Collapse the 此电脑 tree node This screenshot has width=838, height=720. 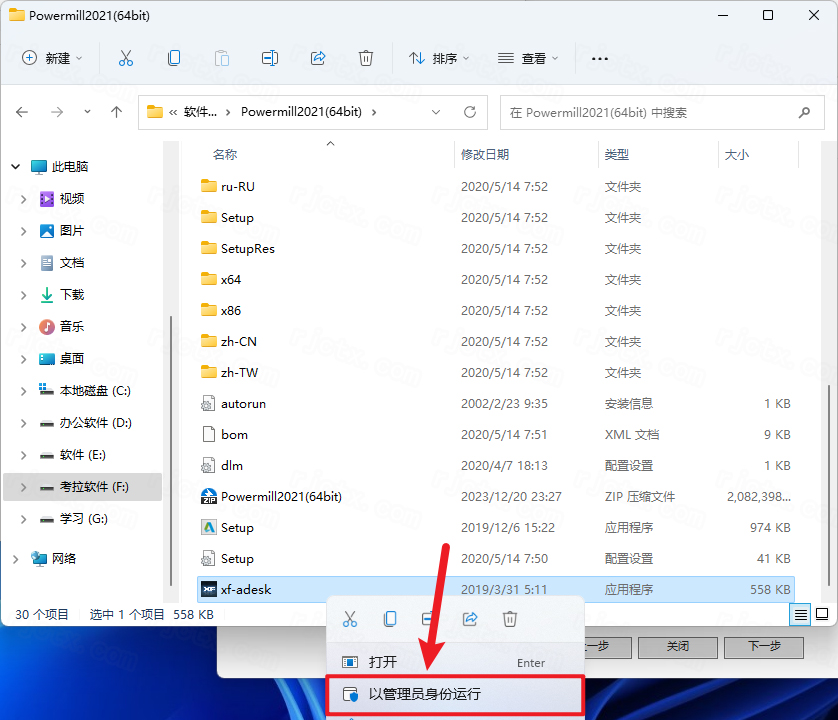(x=15, y=167)
